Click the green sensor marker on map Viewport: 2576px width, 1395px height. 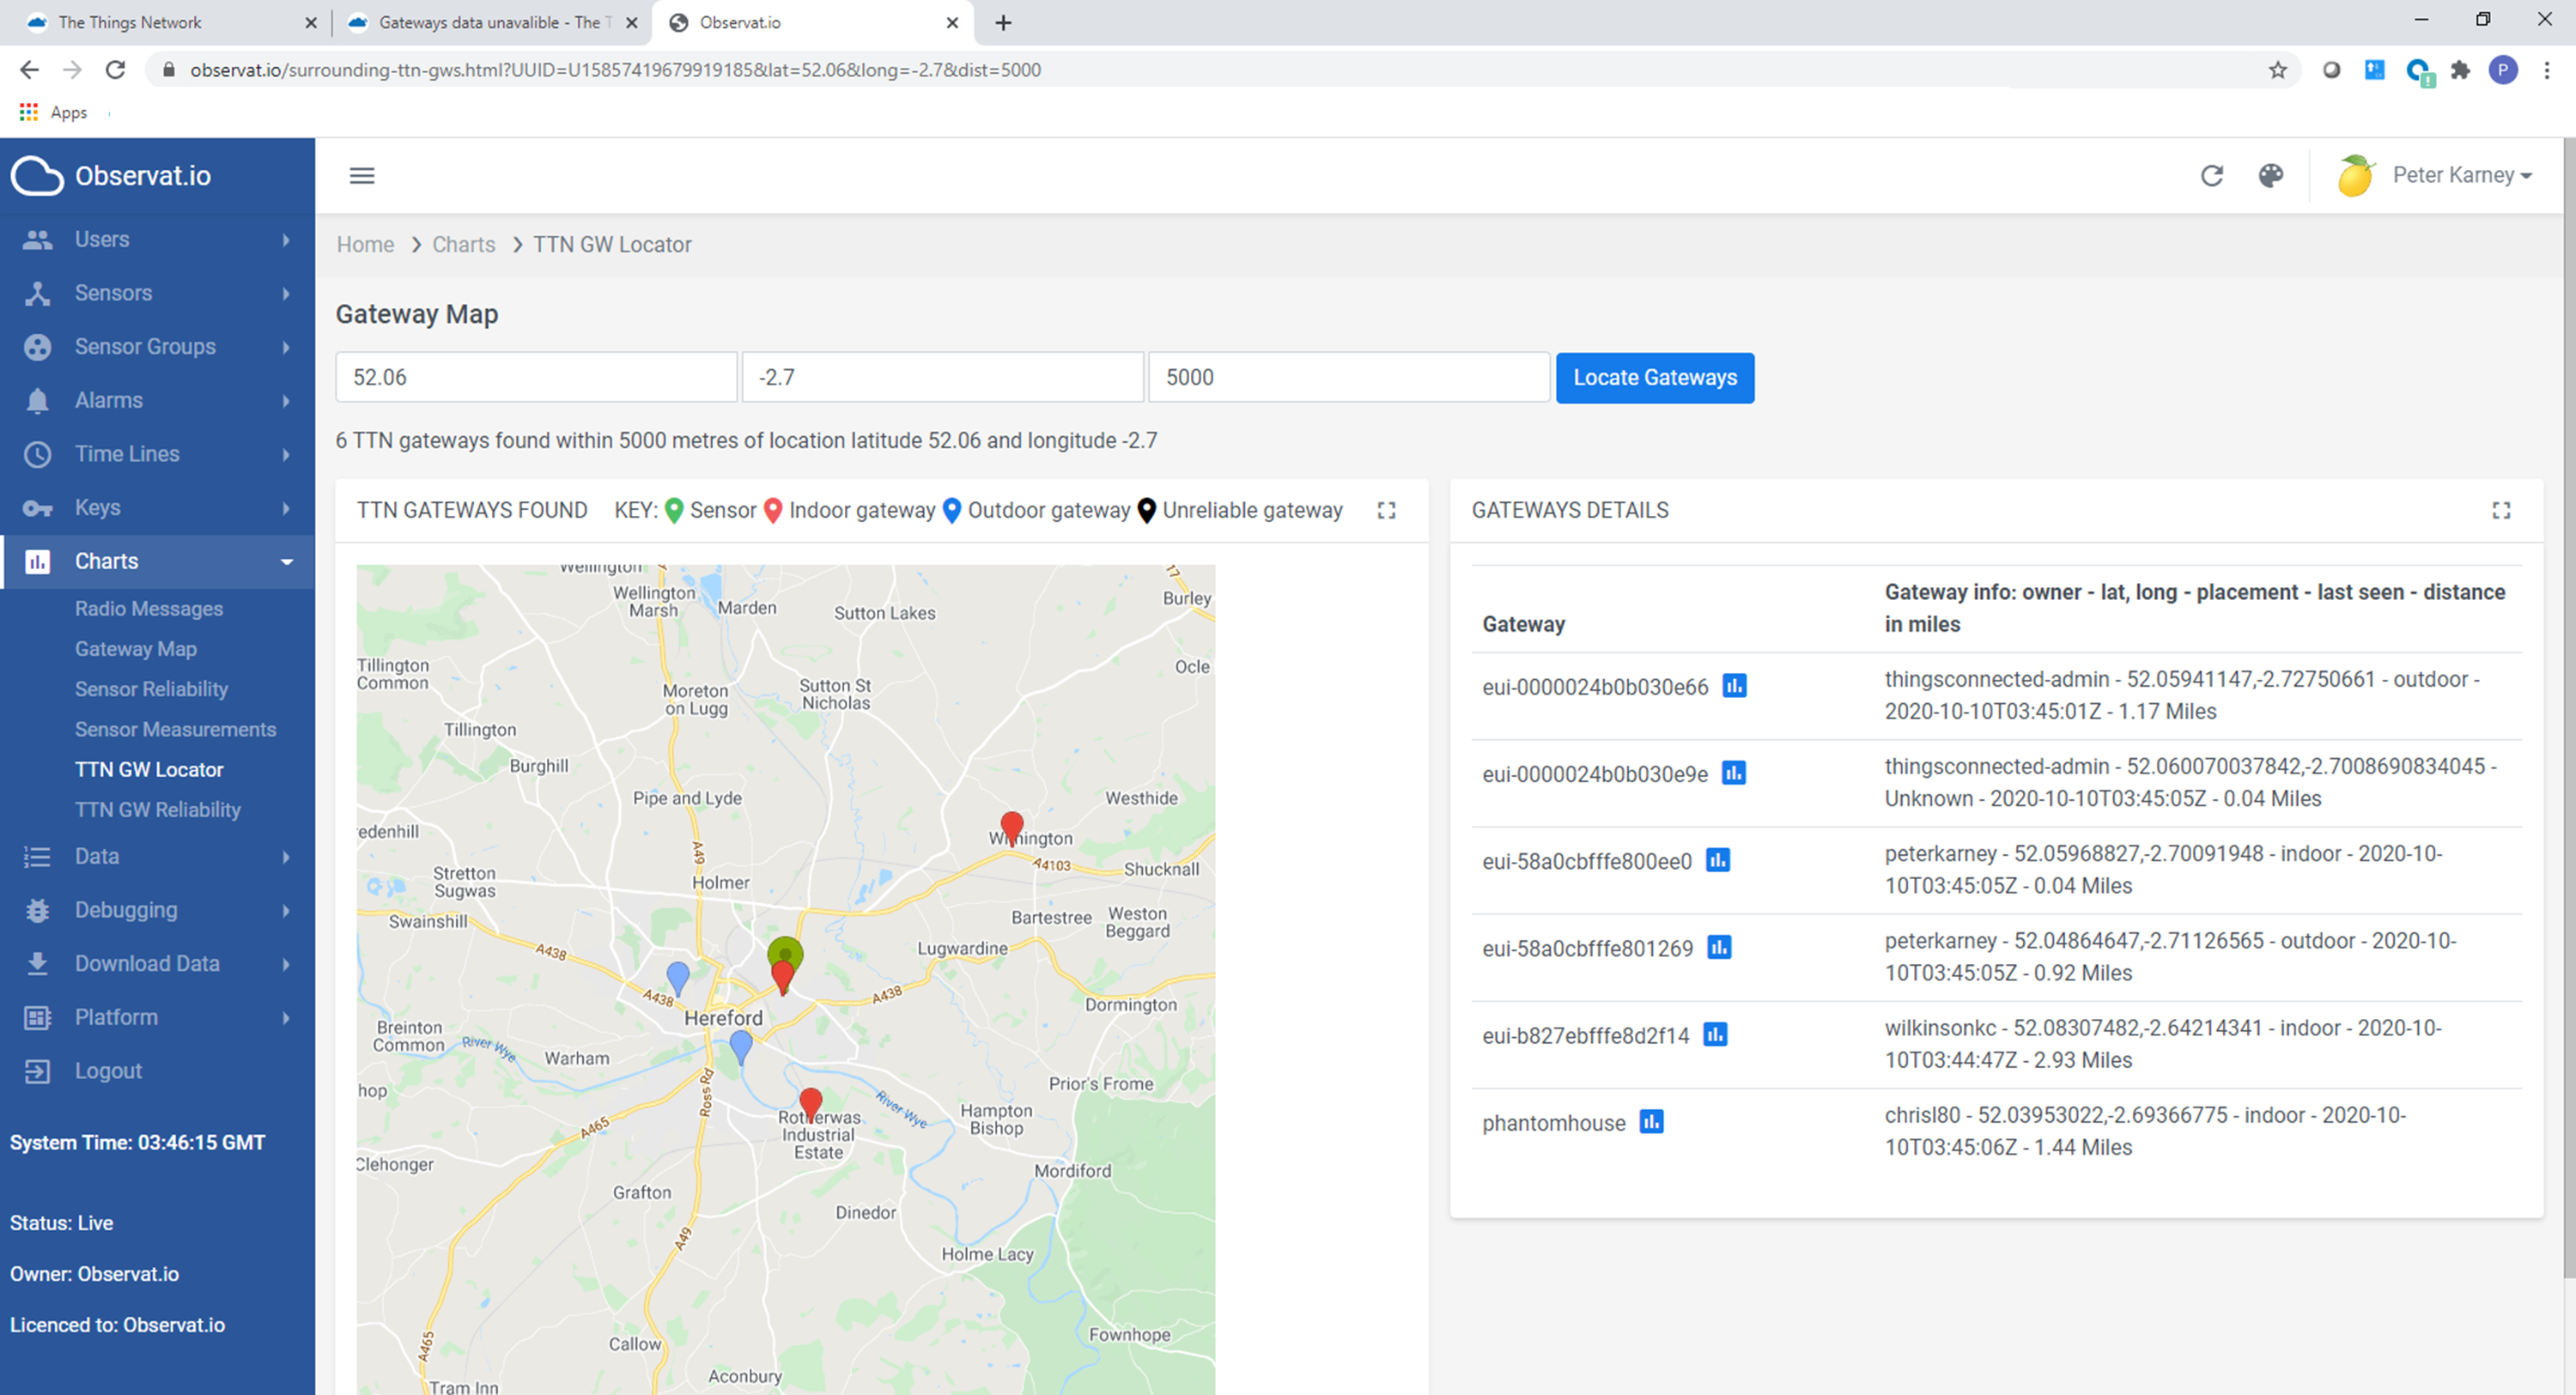785,951
